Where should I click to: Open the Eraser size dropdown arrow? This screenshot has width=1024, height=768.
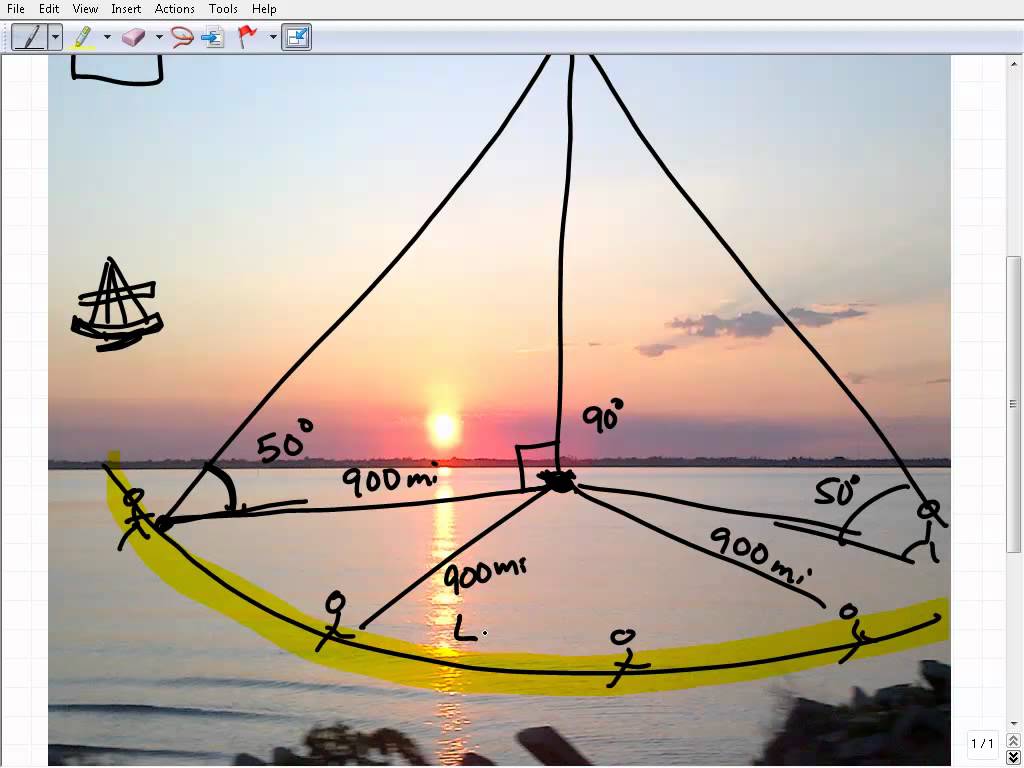159,37
